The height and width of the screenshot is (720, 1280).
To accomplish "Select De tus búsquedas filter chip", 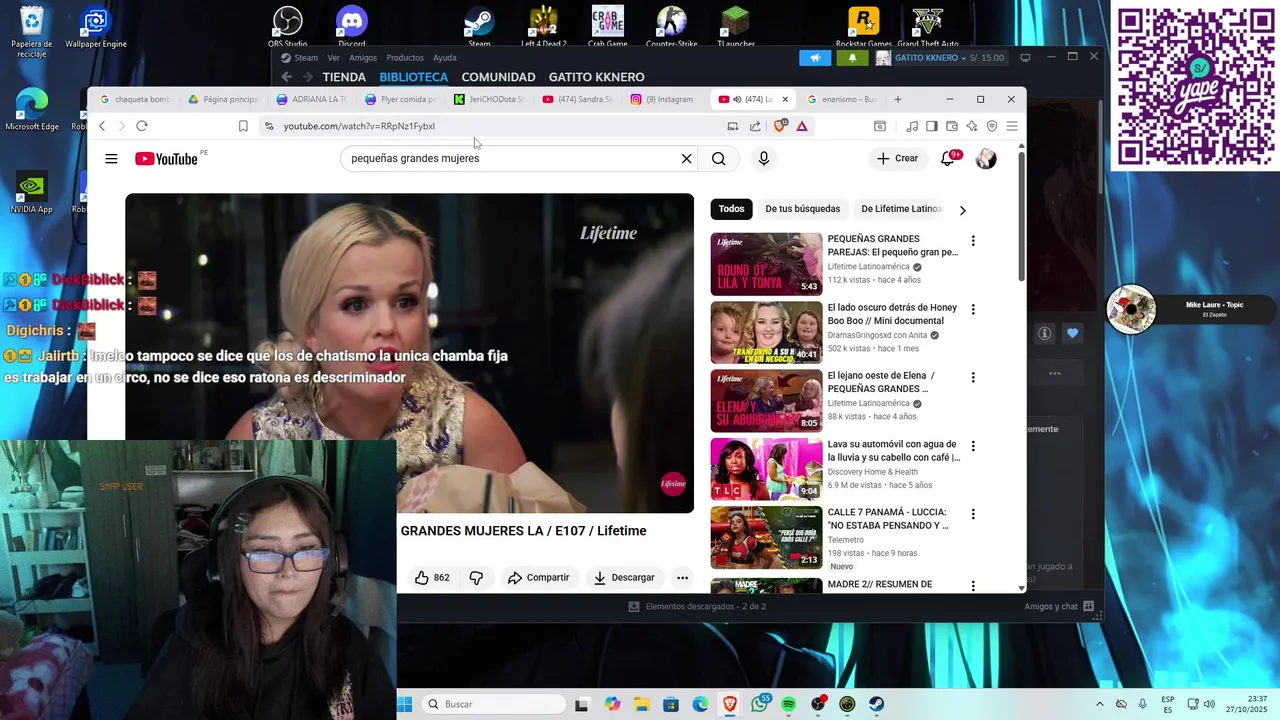I will click(x=802, y=209).
